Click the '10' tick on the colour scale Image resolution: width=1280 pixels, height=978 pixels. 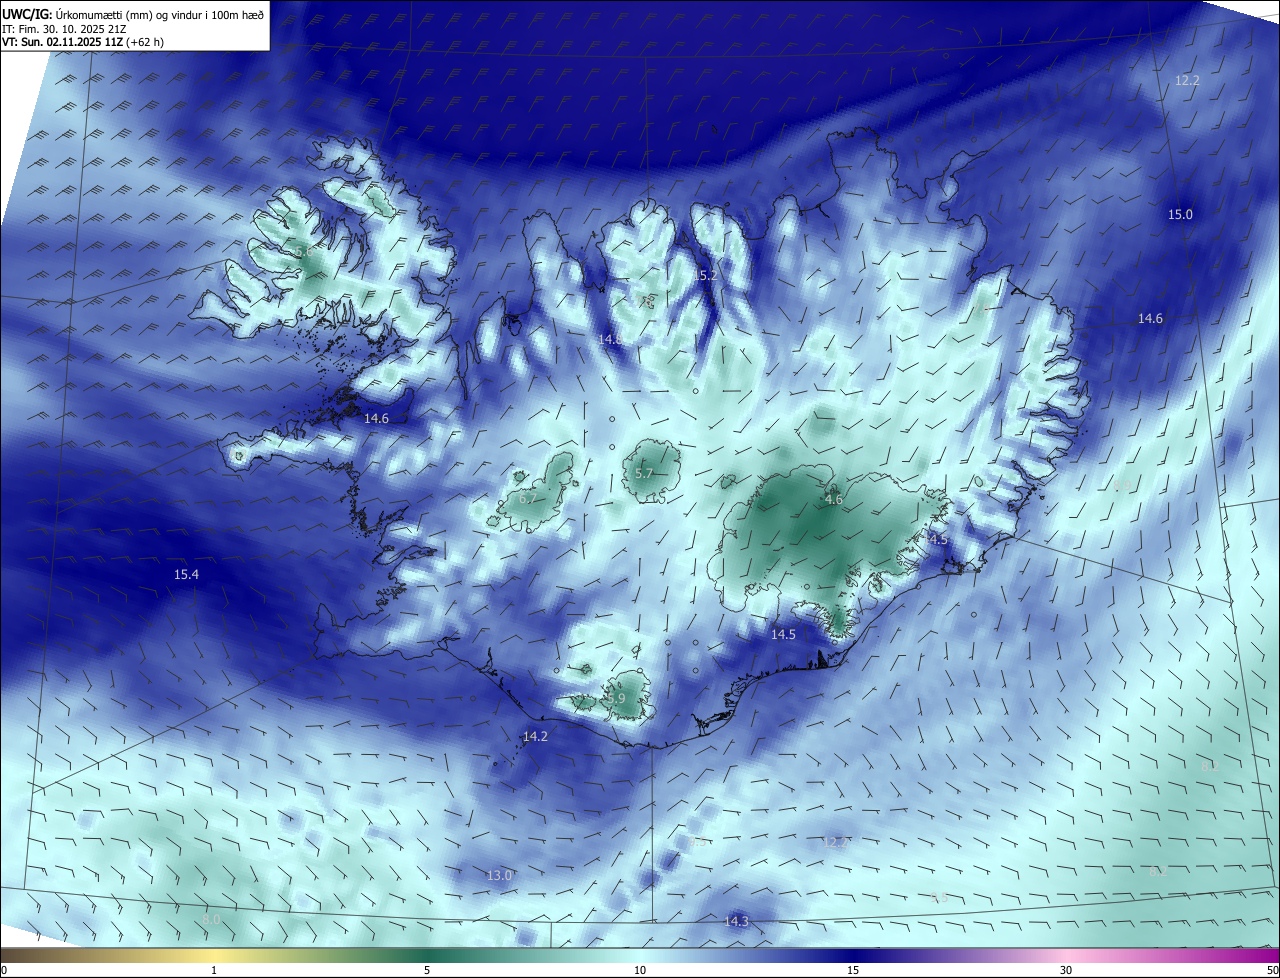[640, 970]
